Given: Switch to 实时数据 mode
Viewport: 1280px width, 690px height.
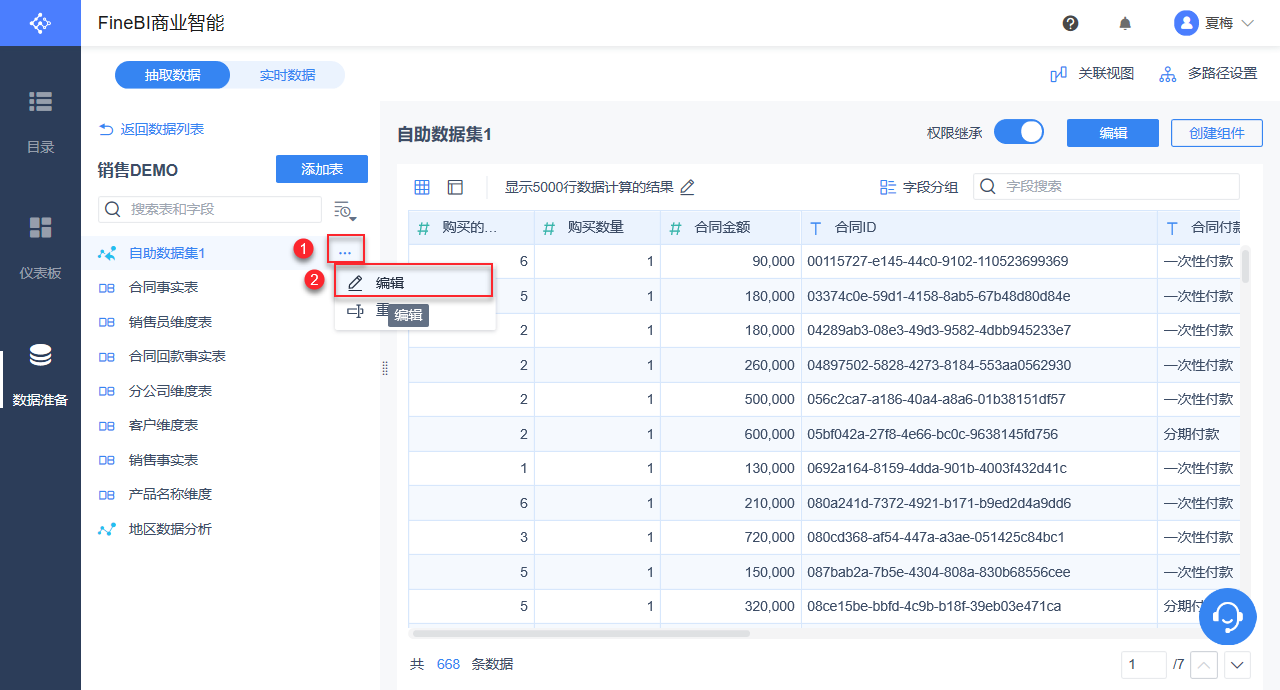Looking at the screenshot, I should pos(287,75).
